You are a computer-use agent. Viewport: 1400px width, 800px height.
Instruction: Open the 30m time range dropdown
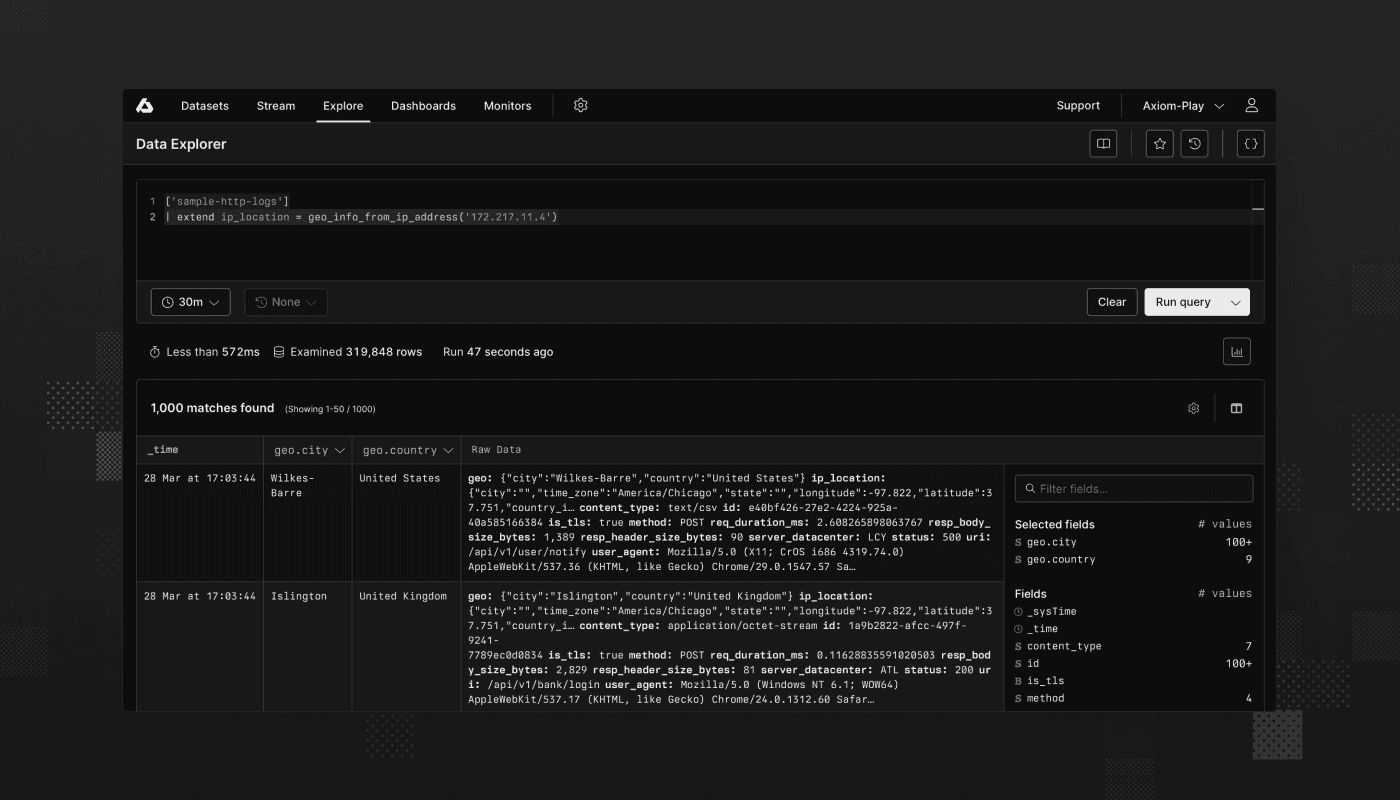point(190,301)
